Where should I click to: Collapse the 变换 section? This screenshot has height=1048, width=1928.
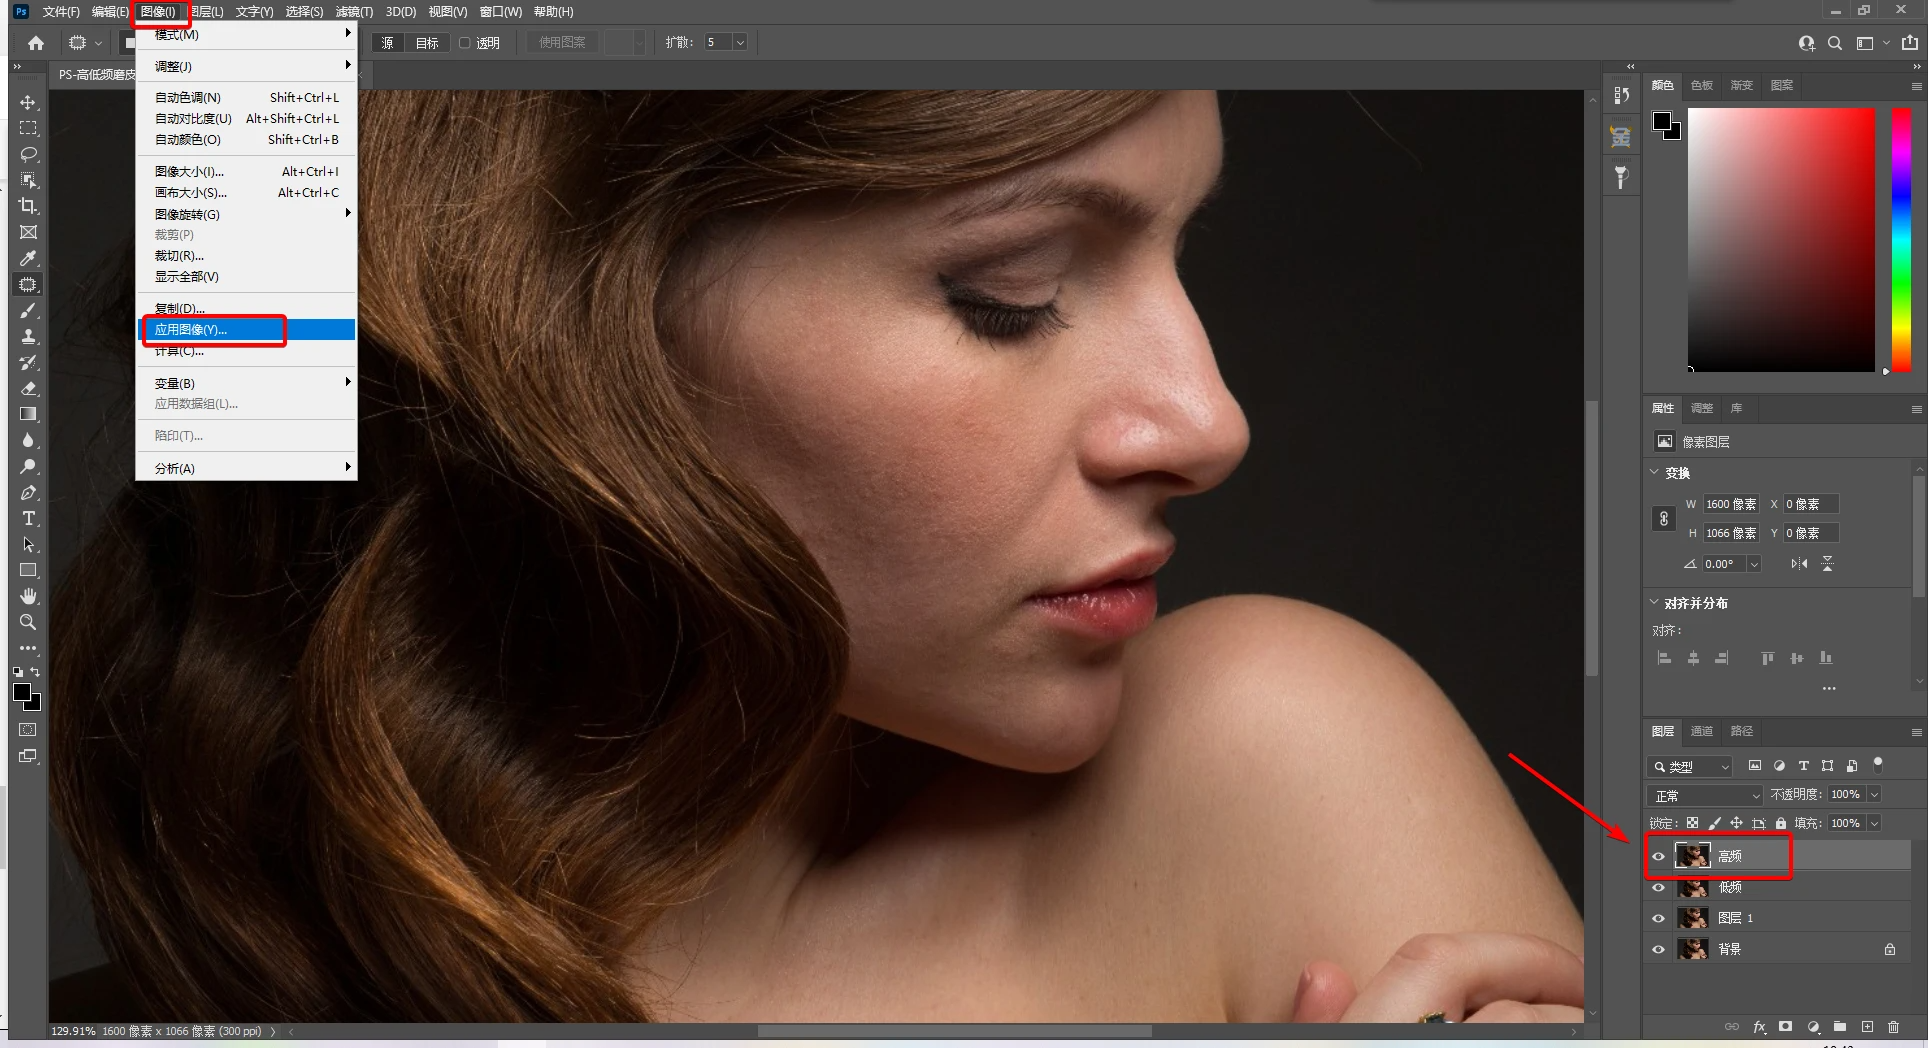click(x=1654, y=472)
